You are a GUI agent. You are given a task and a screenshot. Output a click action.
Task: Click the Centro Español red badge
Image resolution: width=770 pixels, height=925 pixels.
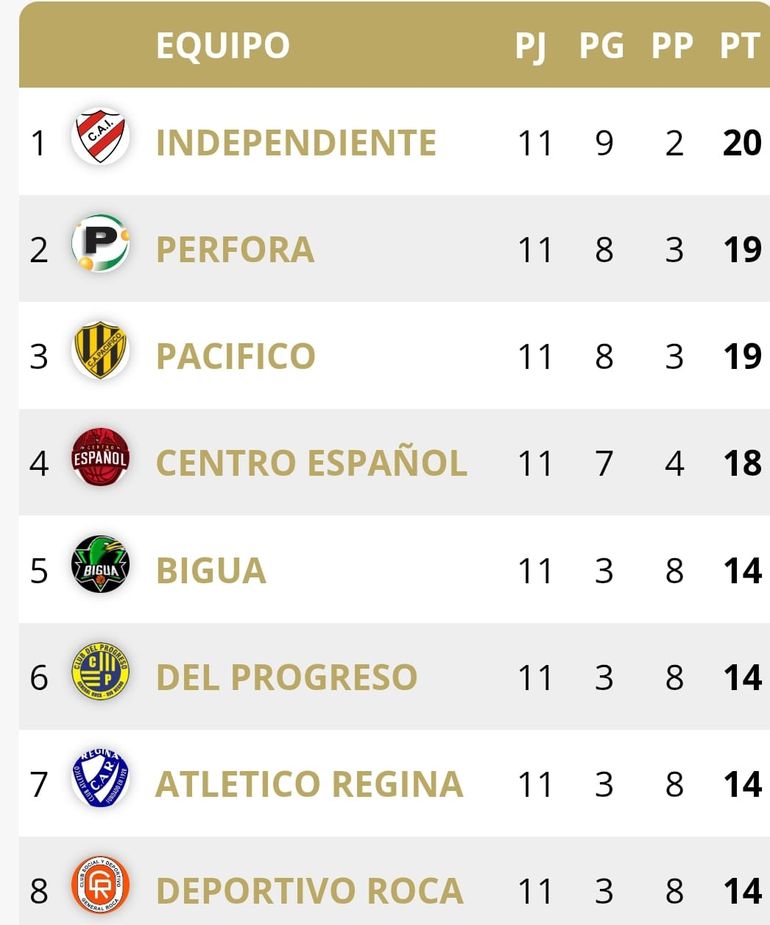pos(100,458)
